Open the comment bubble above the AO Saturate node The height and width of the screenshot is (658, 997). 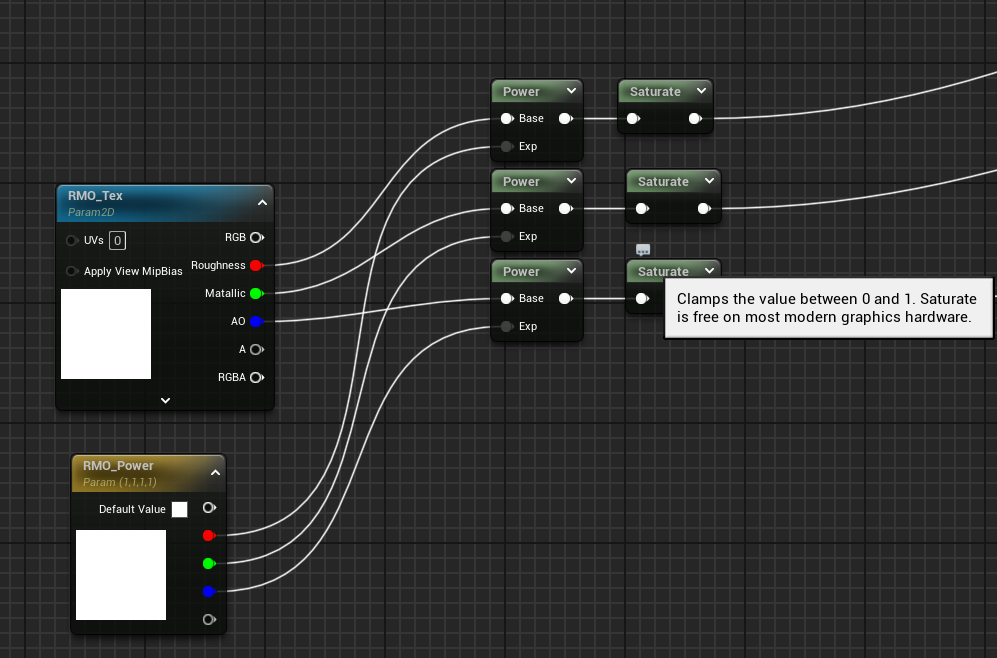click(x=643, y=250)
